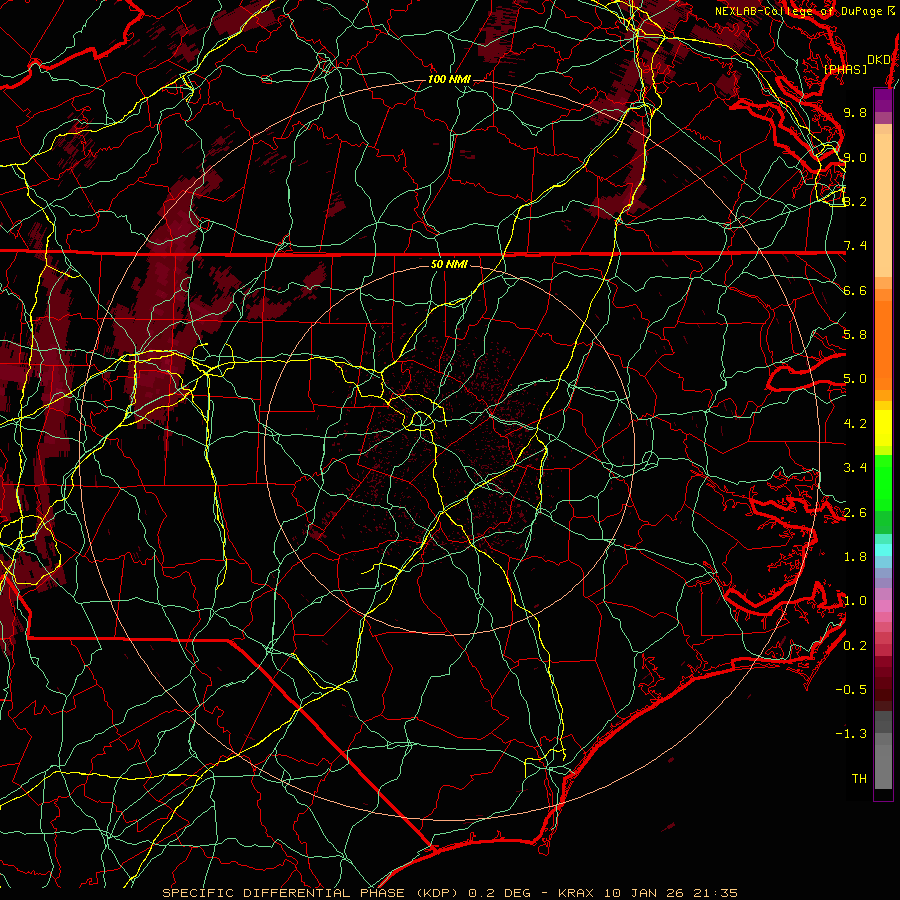Click the 4.2 value on color scale

855,424
